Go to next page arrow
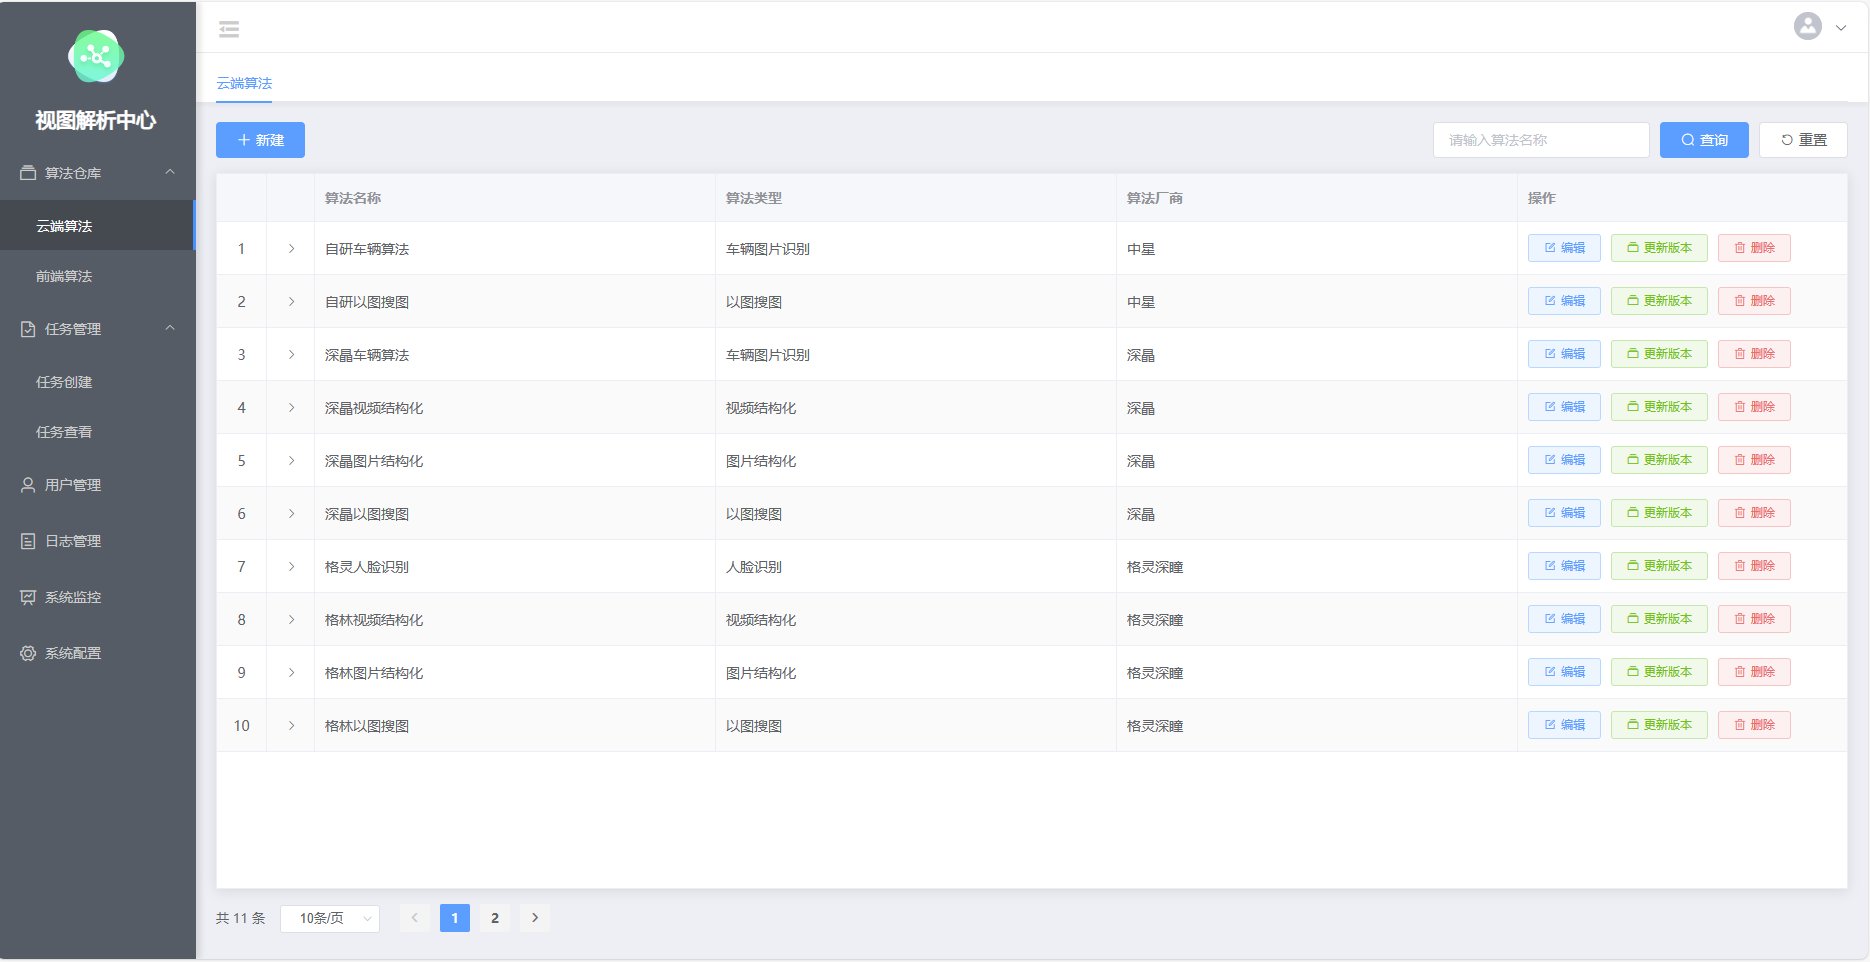Image resolution: width=1870 pixels, height=962 pixels. [x=535, y=918]
